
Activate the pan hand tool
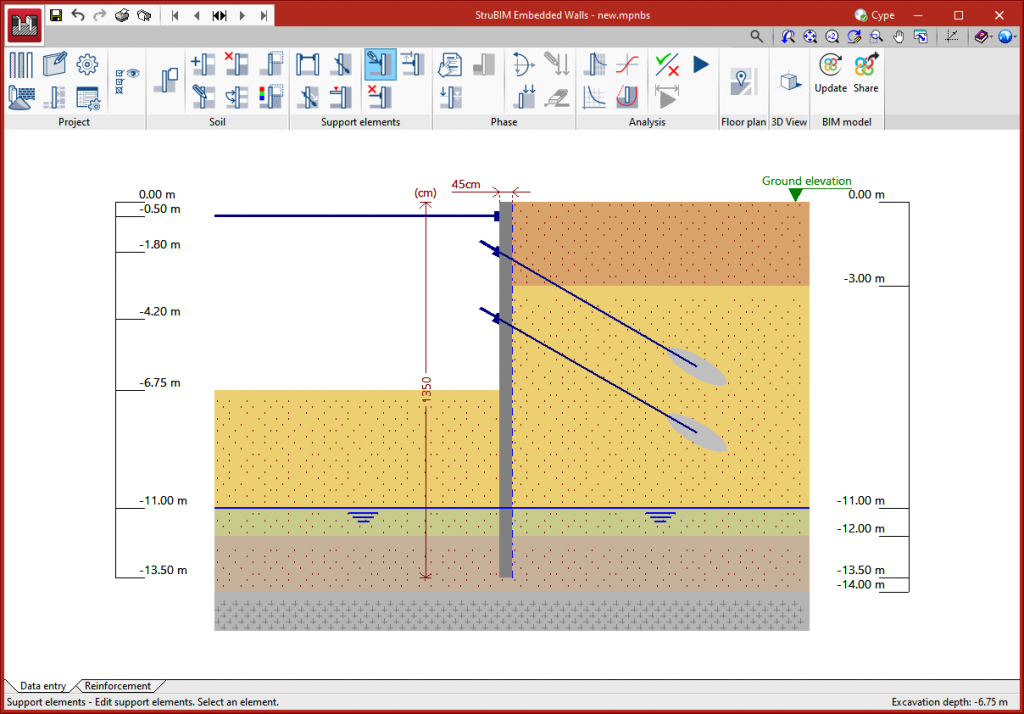[898, 37]
